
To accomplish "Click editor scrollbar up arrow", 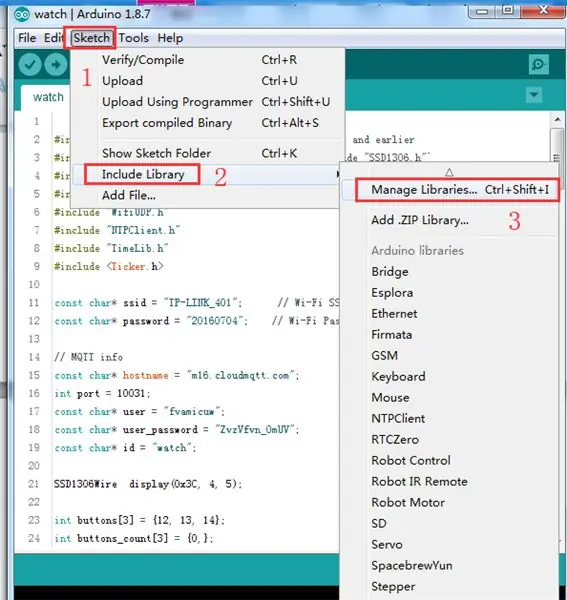I will (x=557, y=120).
